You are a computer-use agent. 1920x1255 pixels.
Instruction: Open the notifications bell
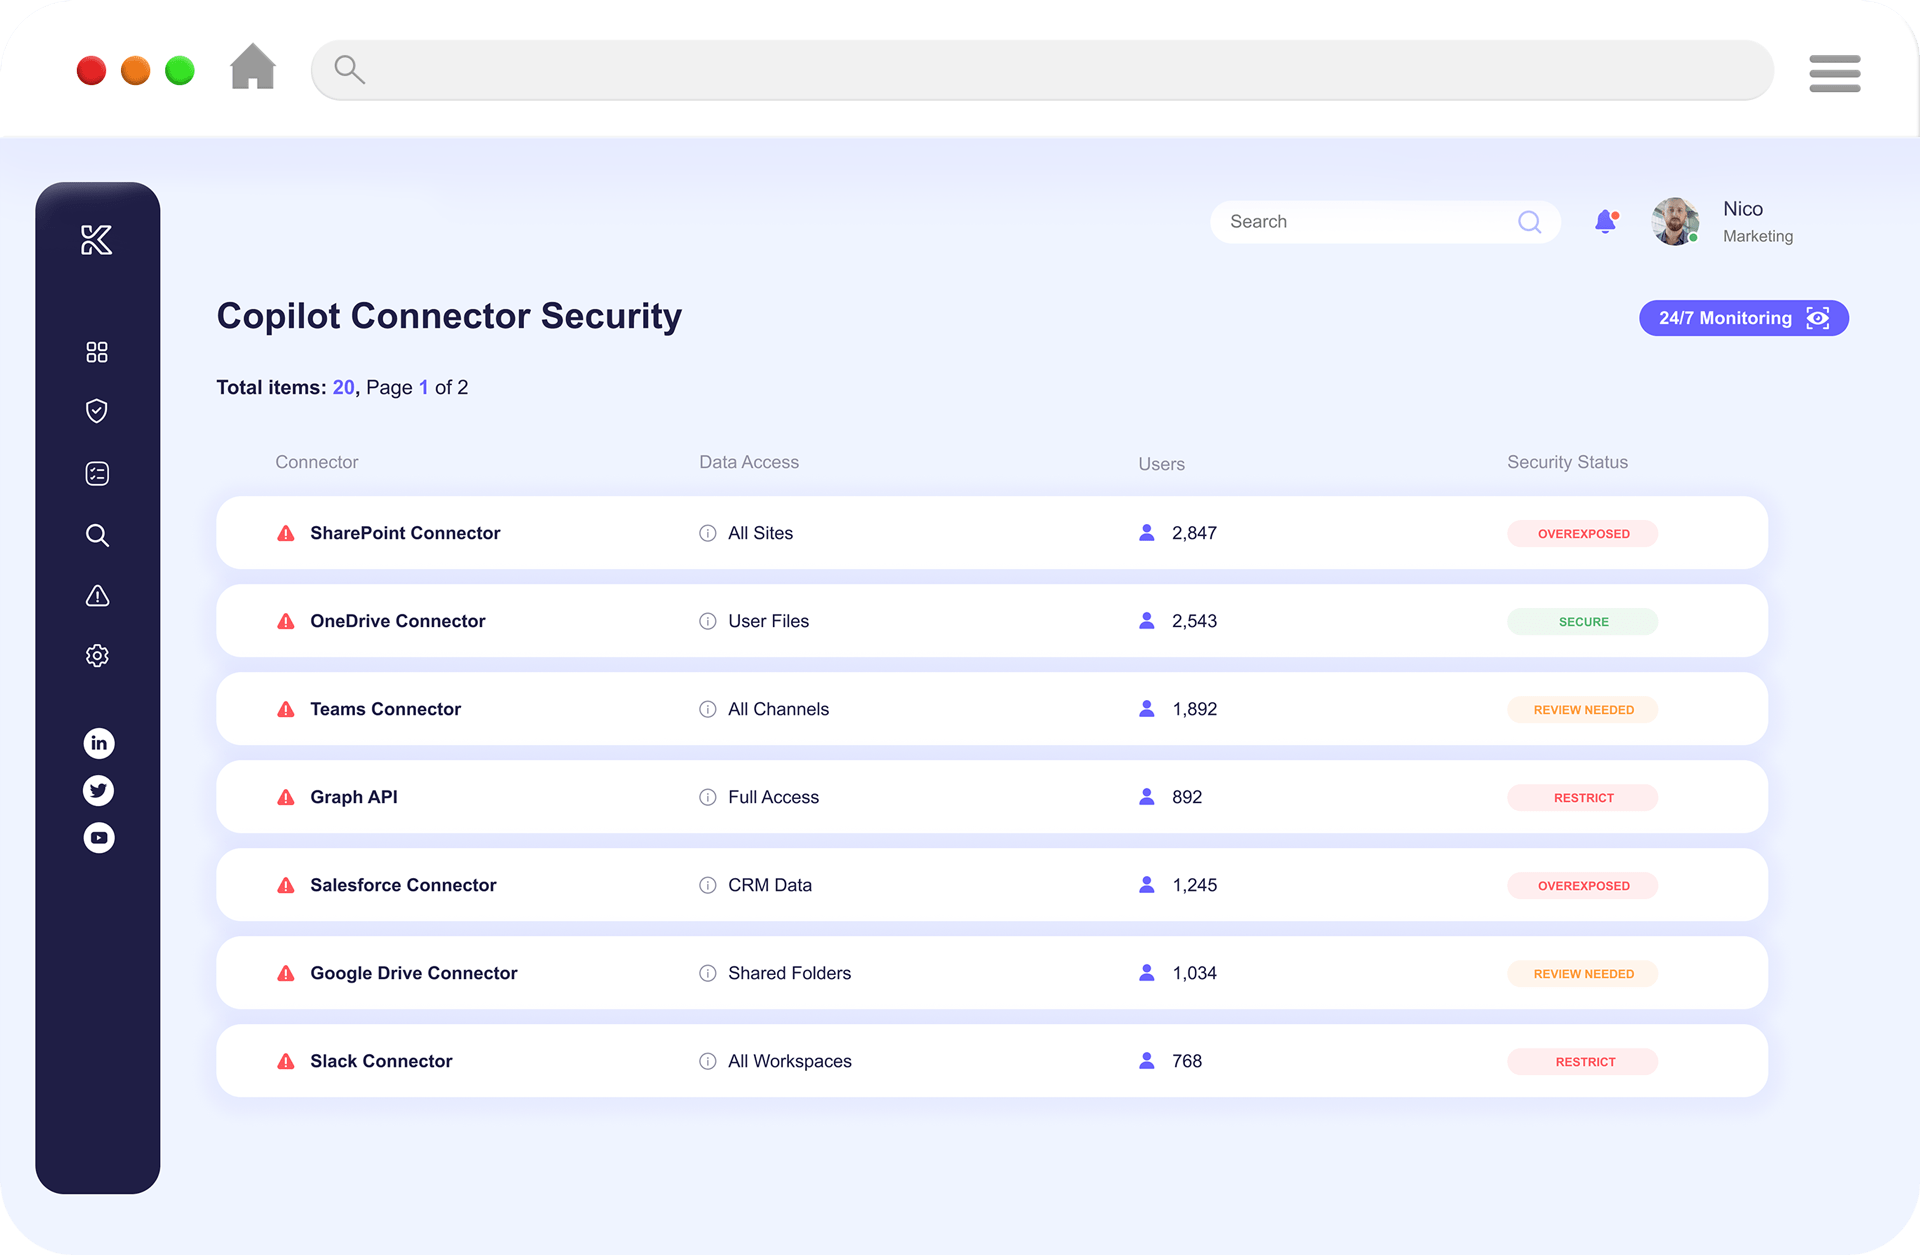pos(1606,221)
